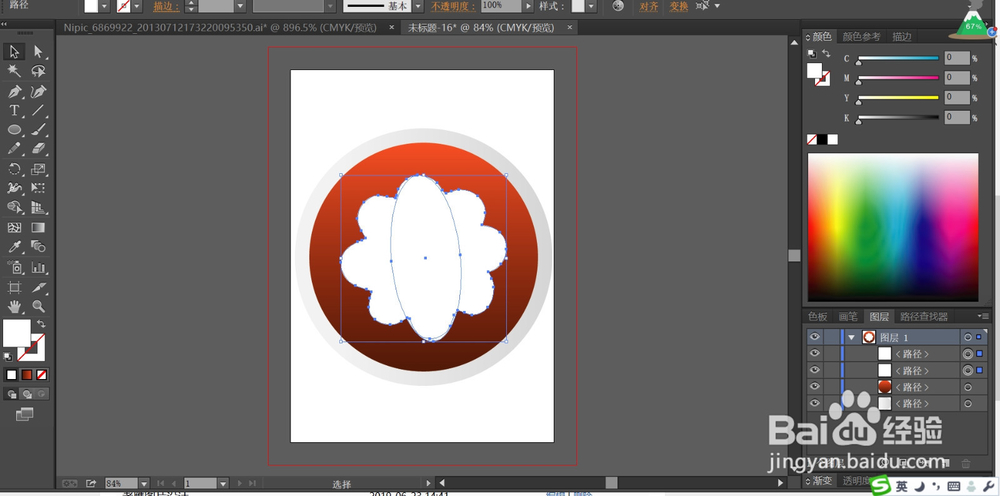Click target circle of red circle path
The height and width of the screenshot is (496, 1000).
click(x=967, y=387)
